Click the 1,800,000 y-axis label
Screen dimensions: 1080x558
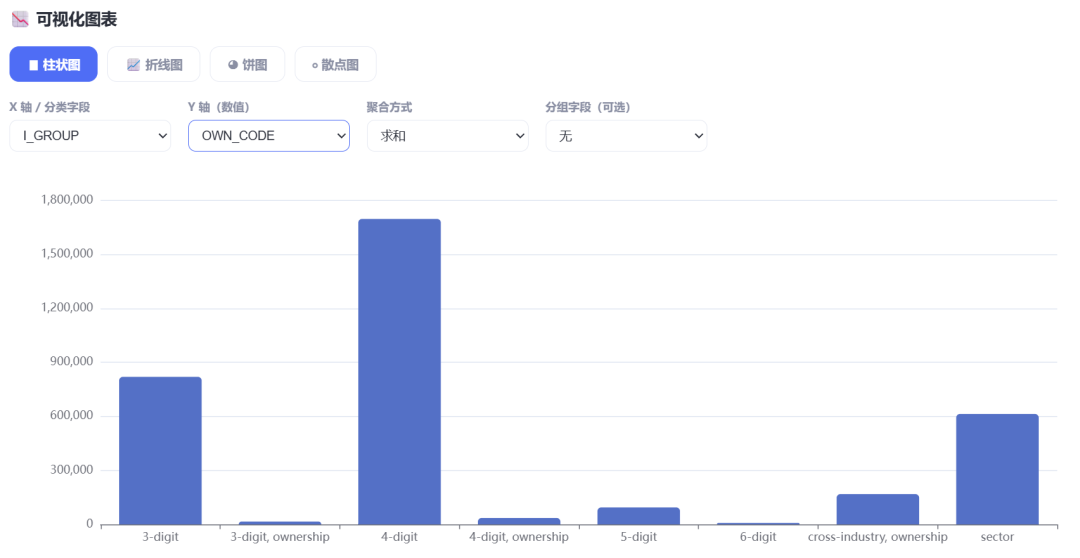point(67,200)
